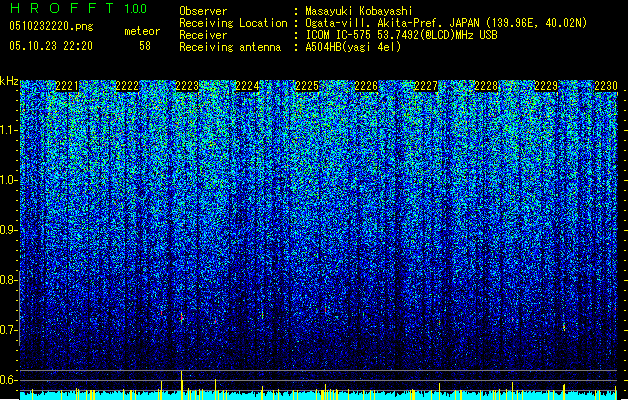Click the Observer field label
The image size is (629, 400).
point(203,11)
